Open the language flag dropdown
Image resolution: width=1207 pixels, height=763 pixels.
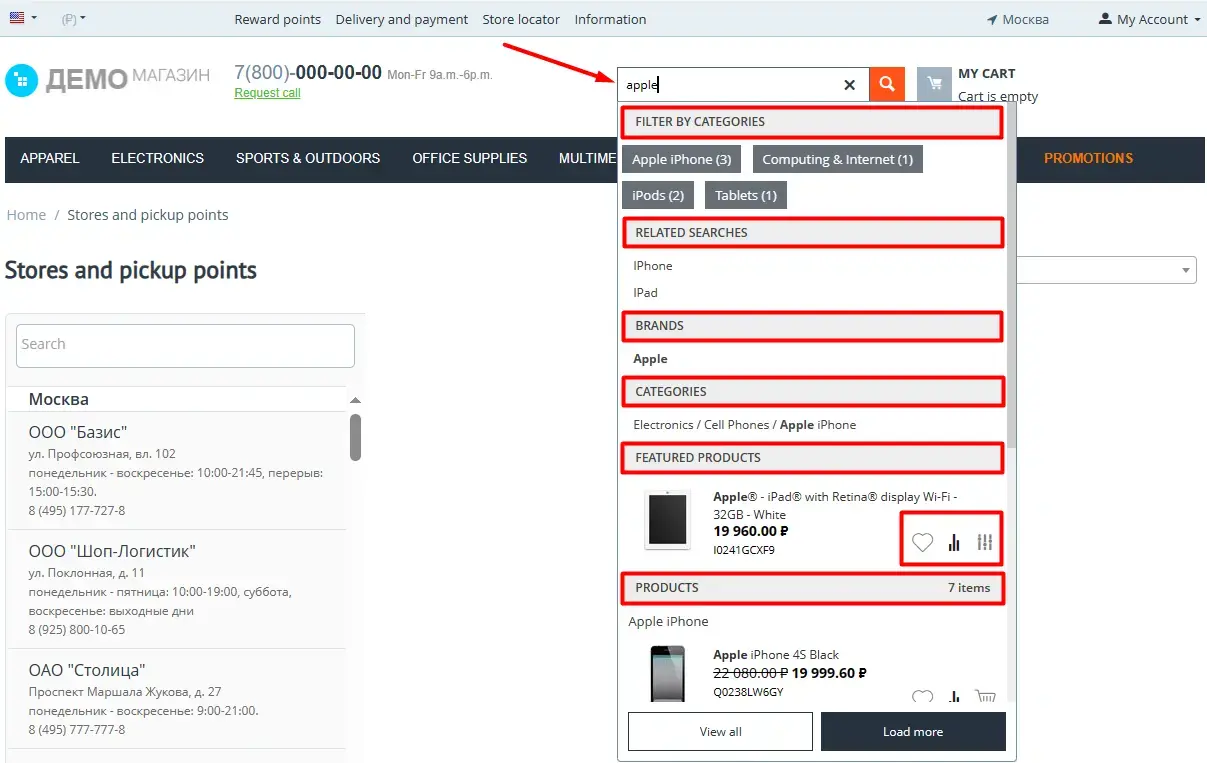click(x=23, y=18)
